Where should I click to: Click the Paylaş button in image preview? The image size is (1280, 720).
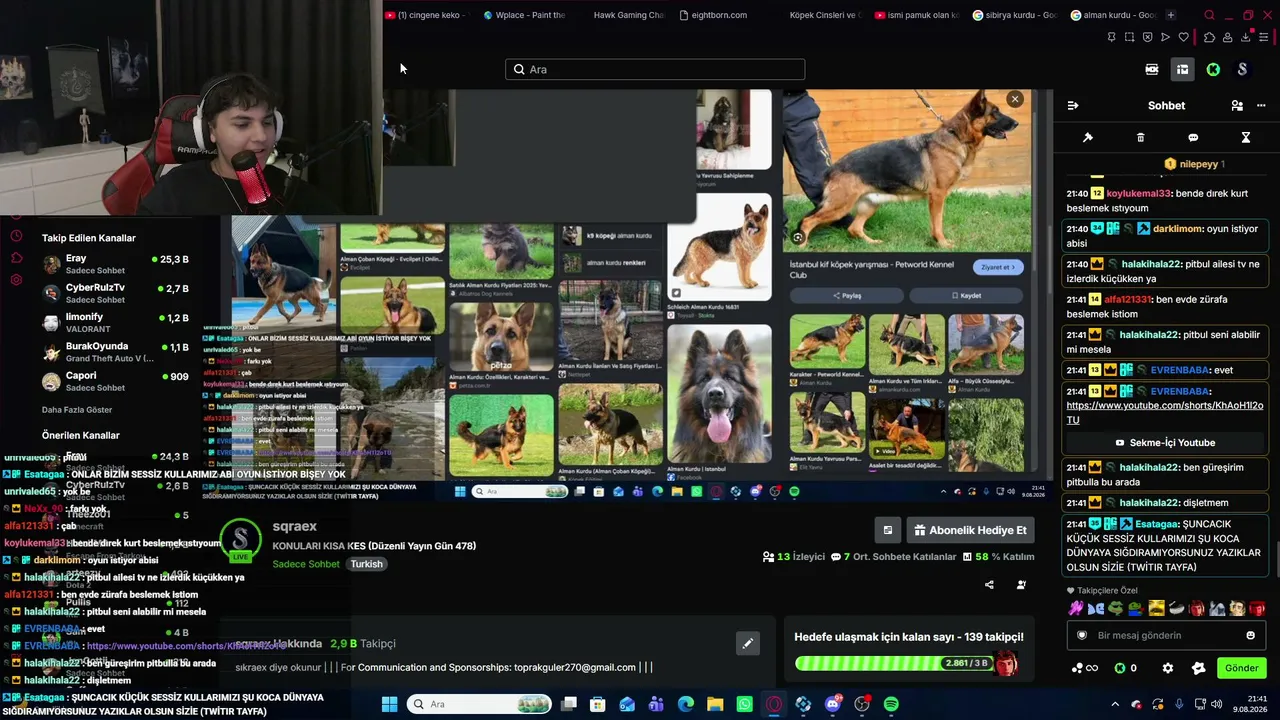click(x=847, y=296)
